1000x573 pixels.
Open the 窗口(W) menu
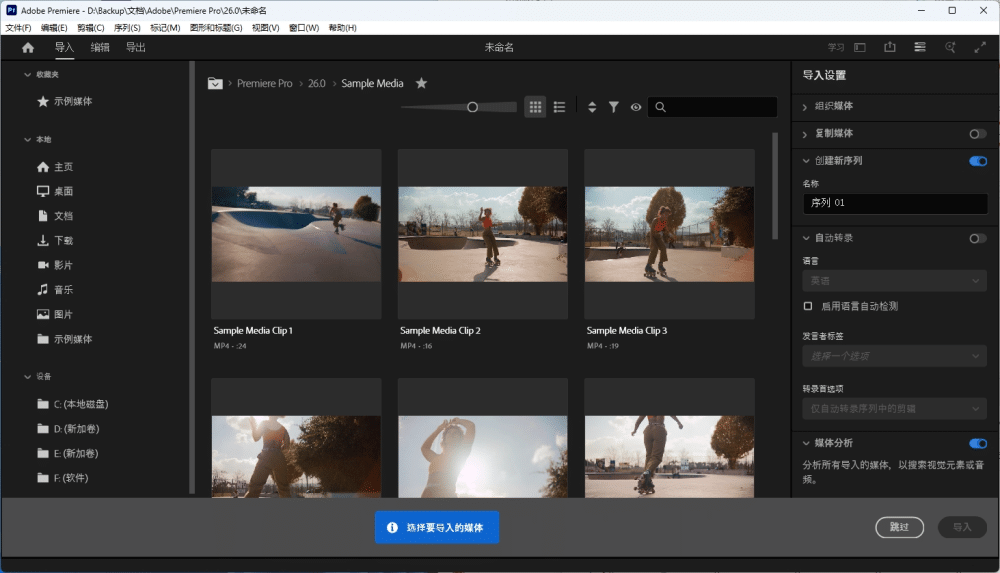(304, 28)
